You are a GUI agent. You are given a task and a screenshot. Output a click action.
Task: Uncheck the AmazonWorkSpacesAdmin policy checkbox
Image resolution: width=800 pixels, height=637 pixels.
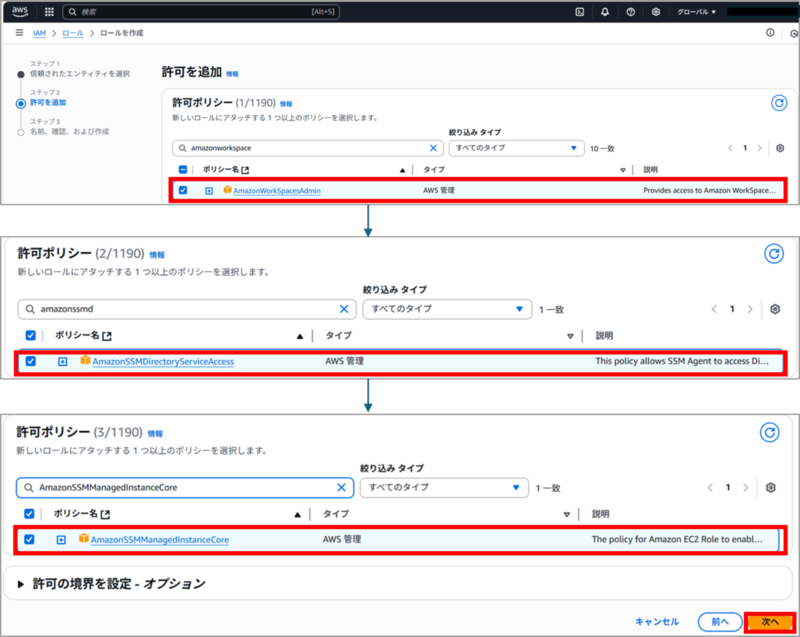pos(183,190)
